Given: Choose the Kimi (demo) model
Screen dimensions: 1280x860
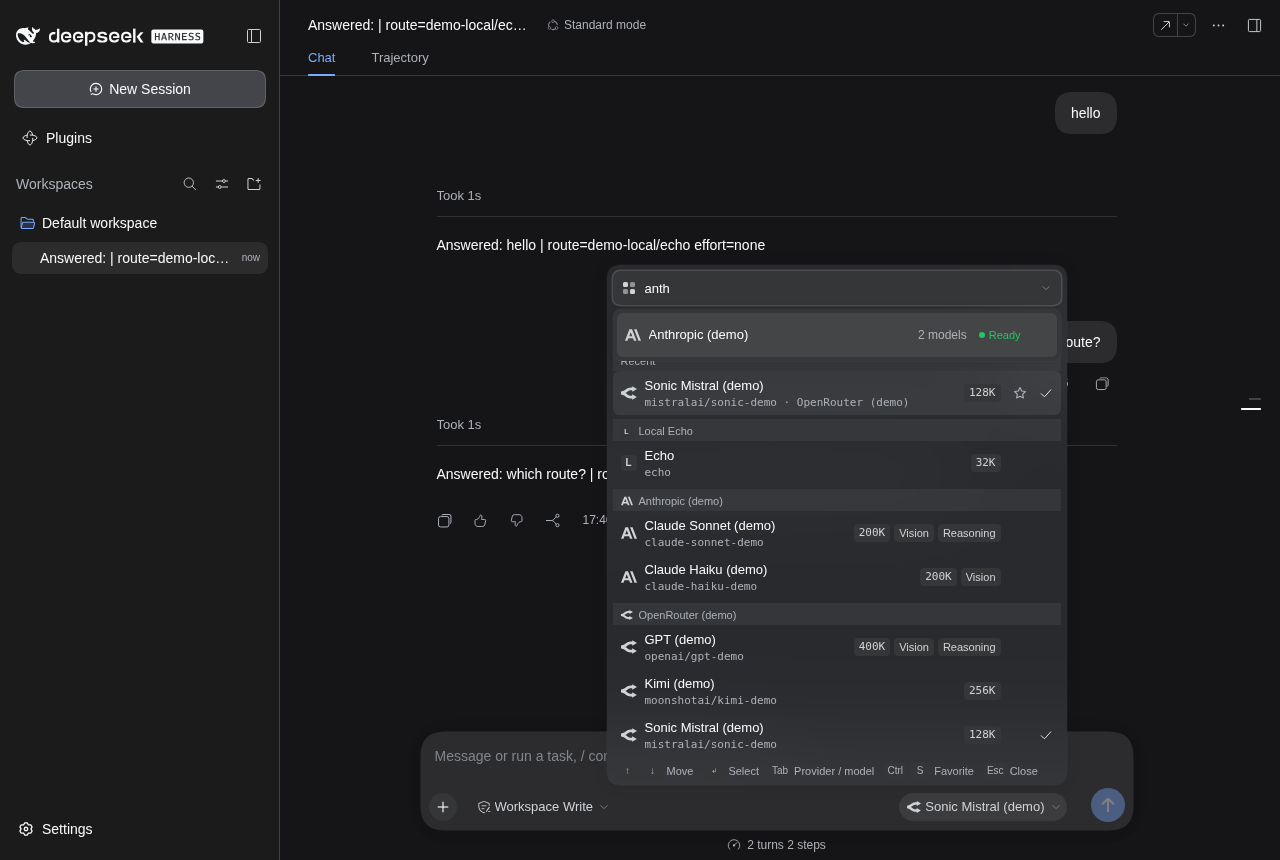Looking at the screenshot, I should click(x=837, y=691).
